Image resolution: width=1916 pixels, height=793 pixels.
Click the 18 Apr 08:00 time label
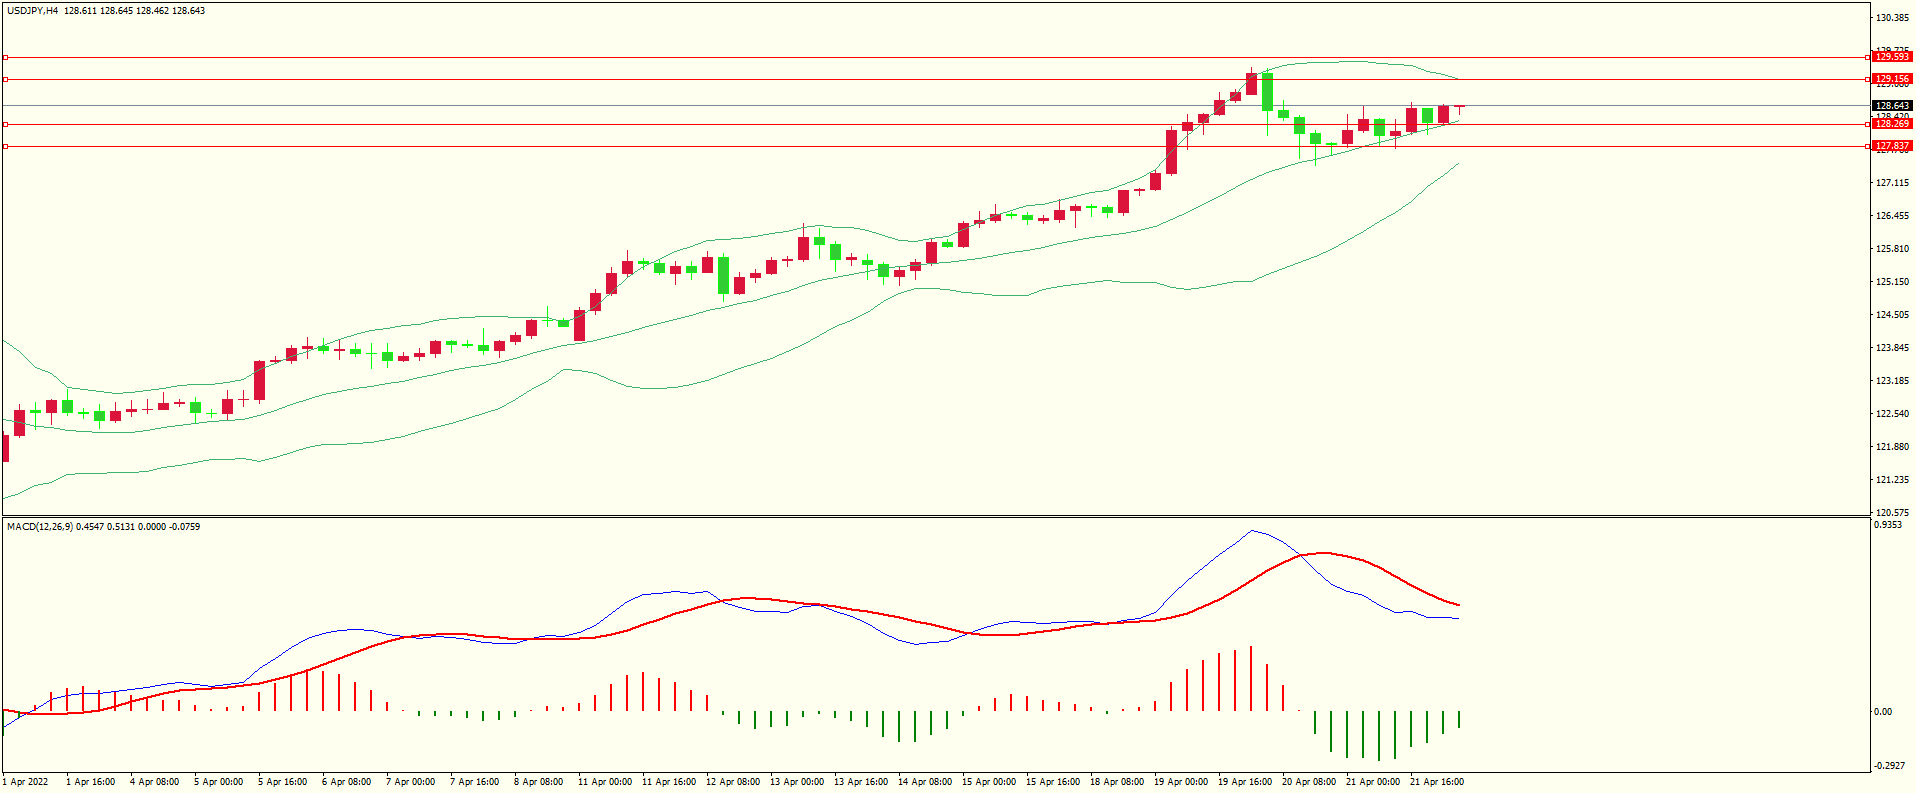[x=1117, y=782]
